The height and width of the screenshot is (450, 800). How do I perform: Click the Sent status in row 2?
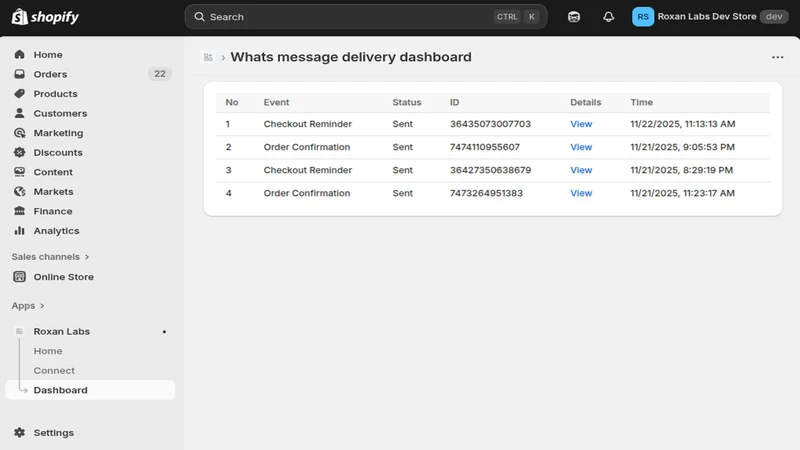(402, 147)
